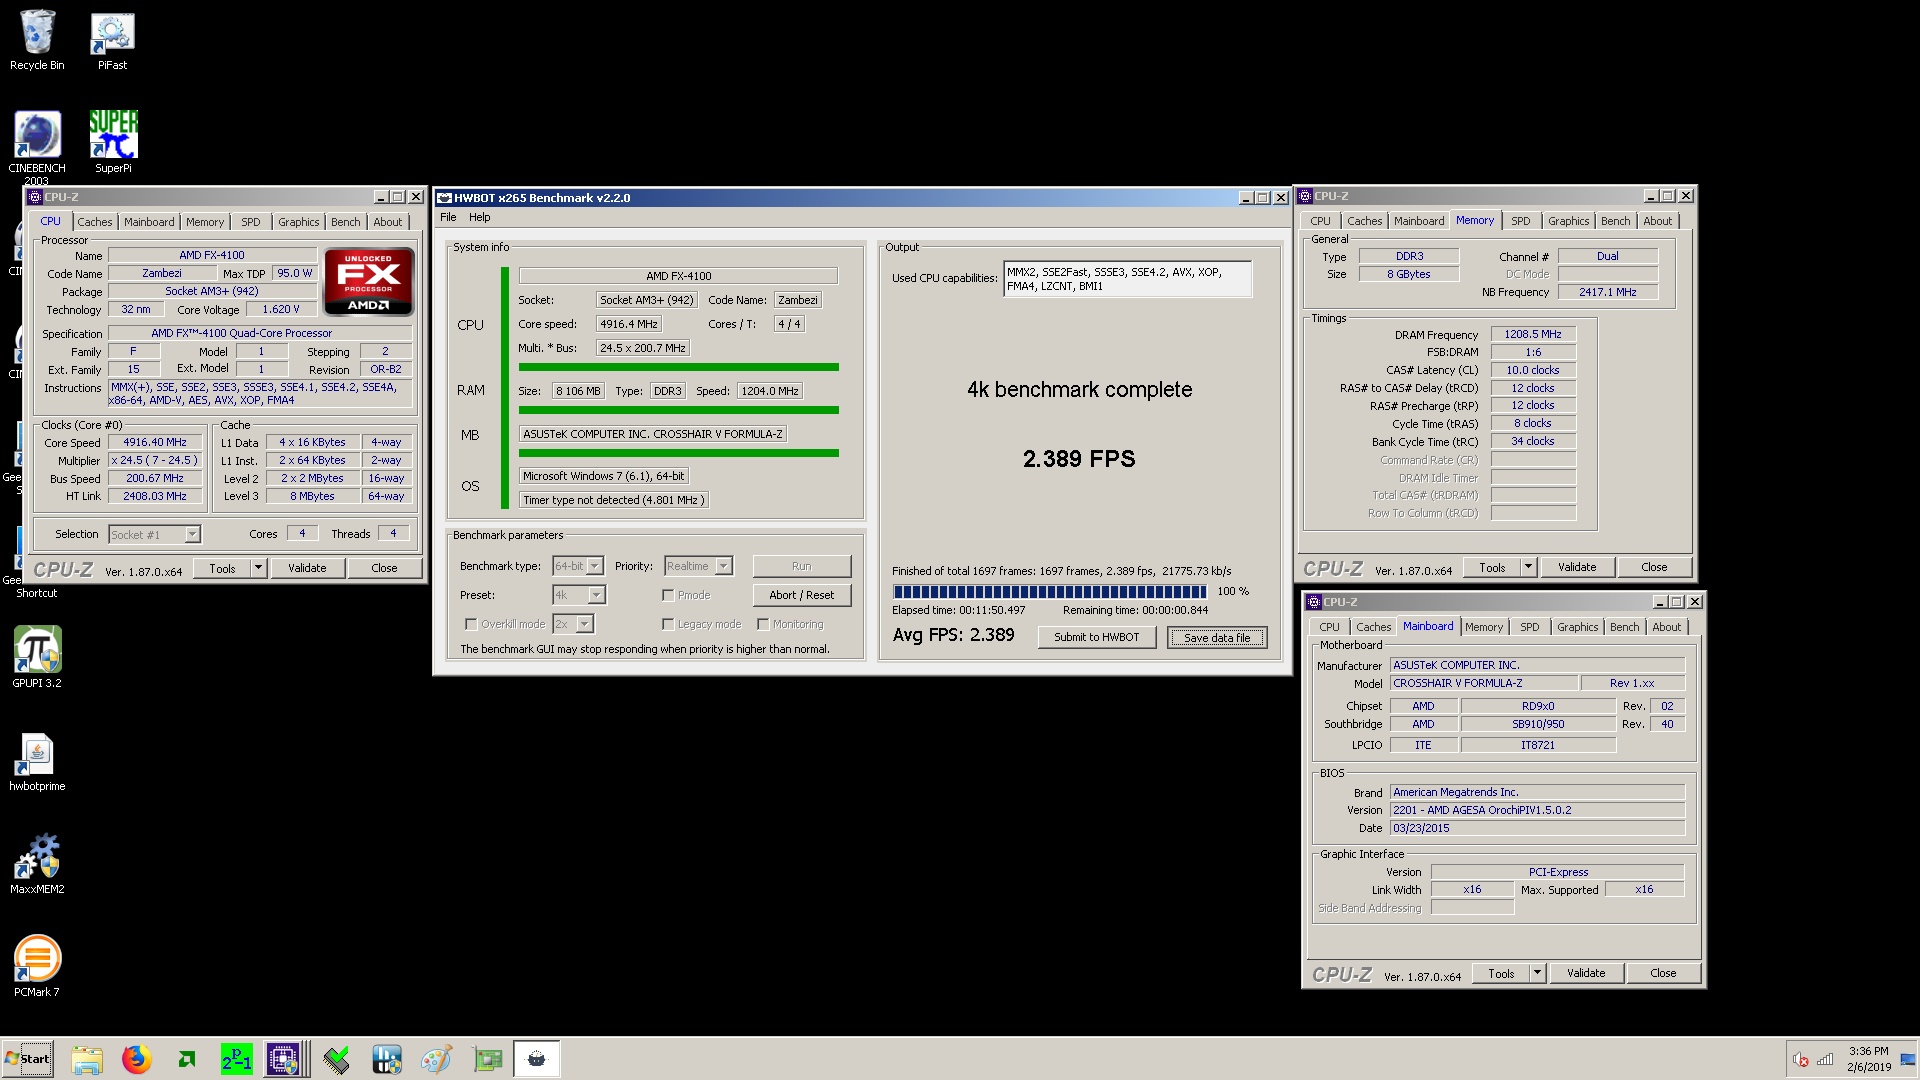Click the Save data file button

(1217, 637)
